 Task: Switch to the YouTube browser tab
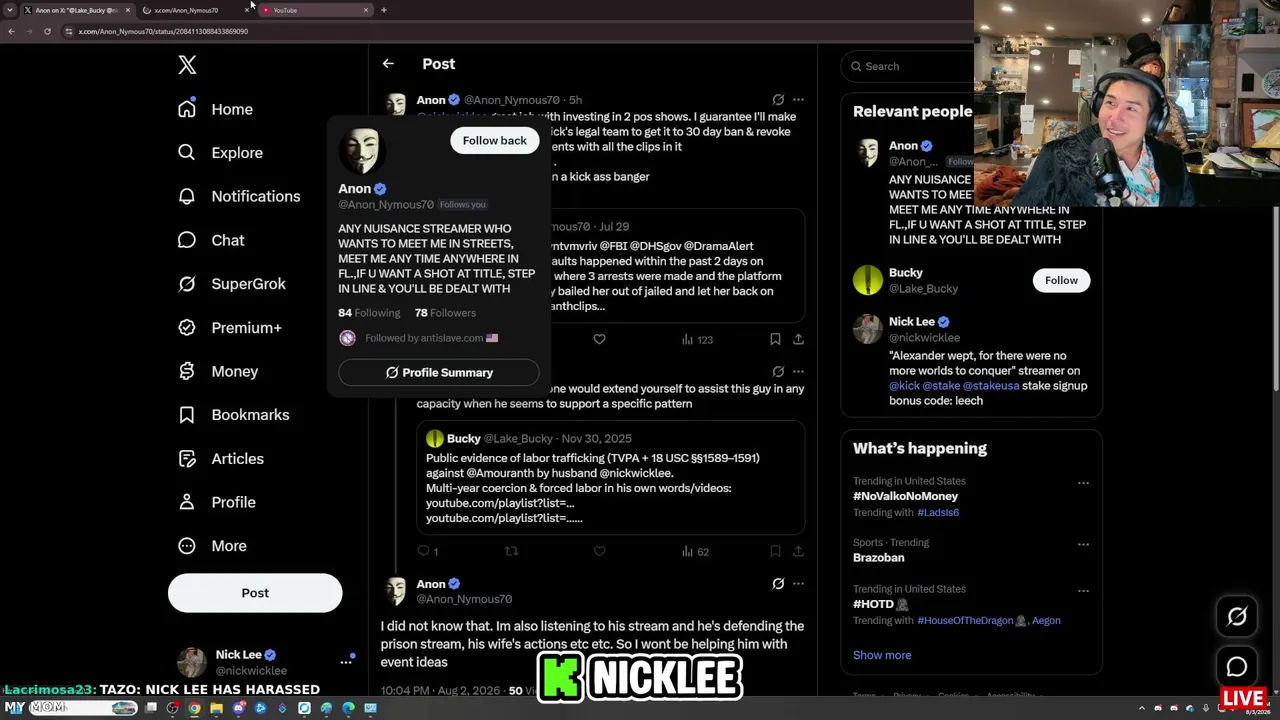[x=315, y=10]
